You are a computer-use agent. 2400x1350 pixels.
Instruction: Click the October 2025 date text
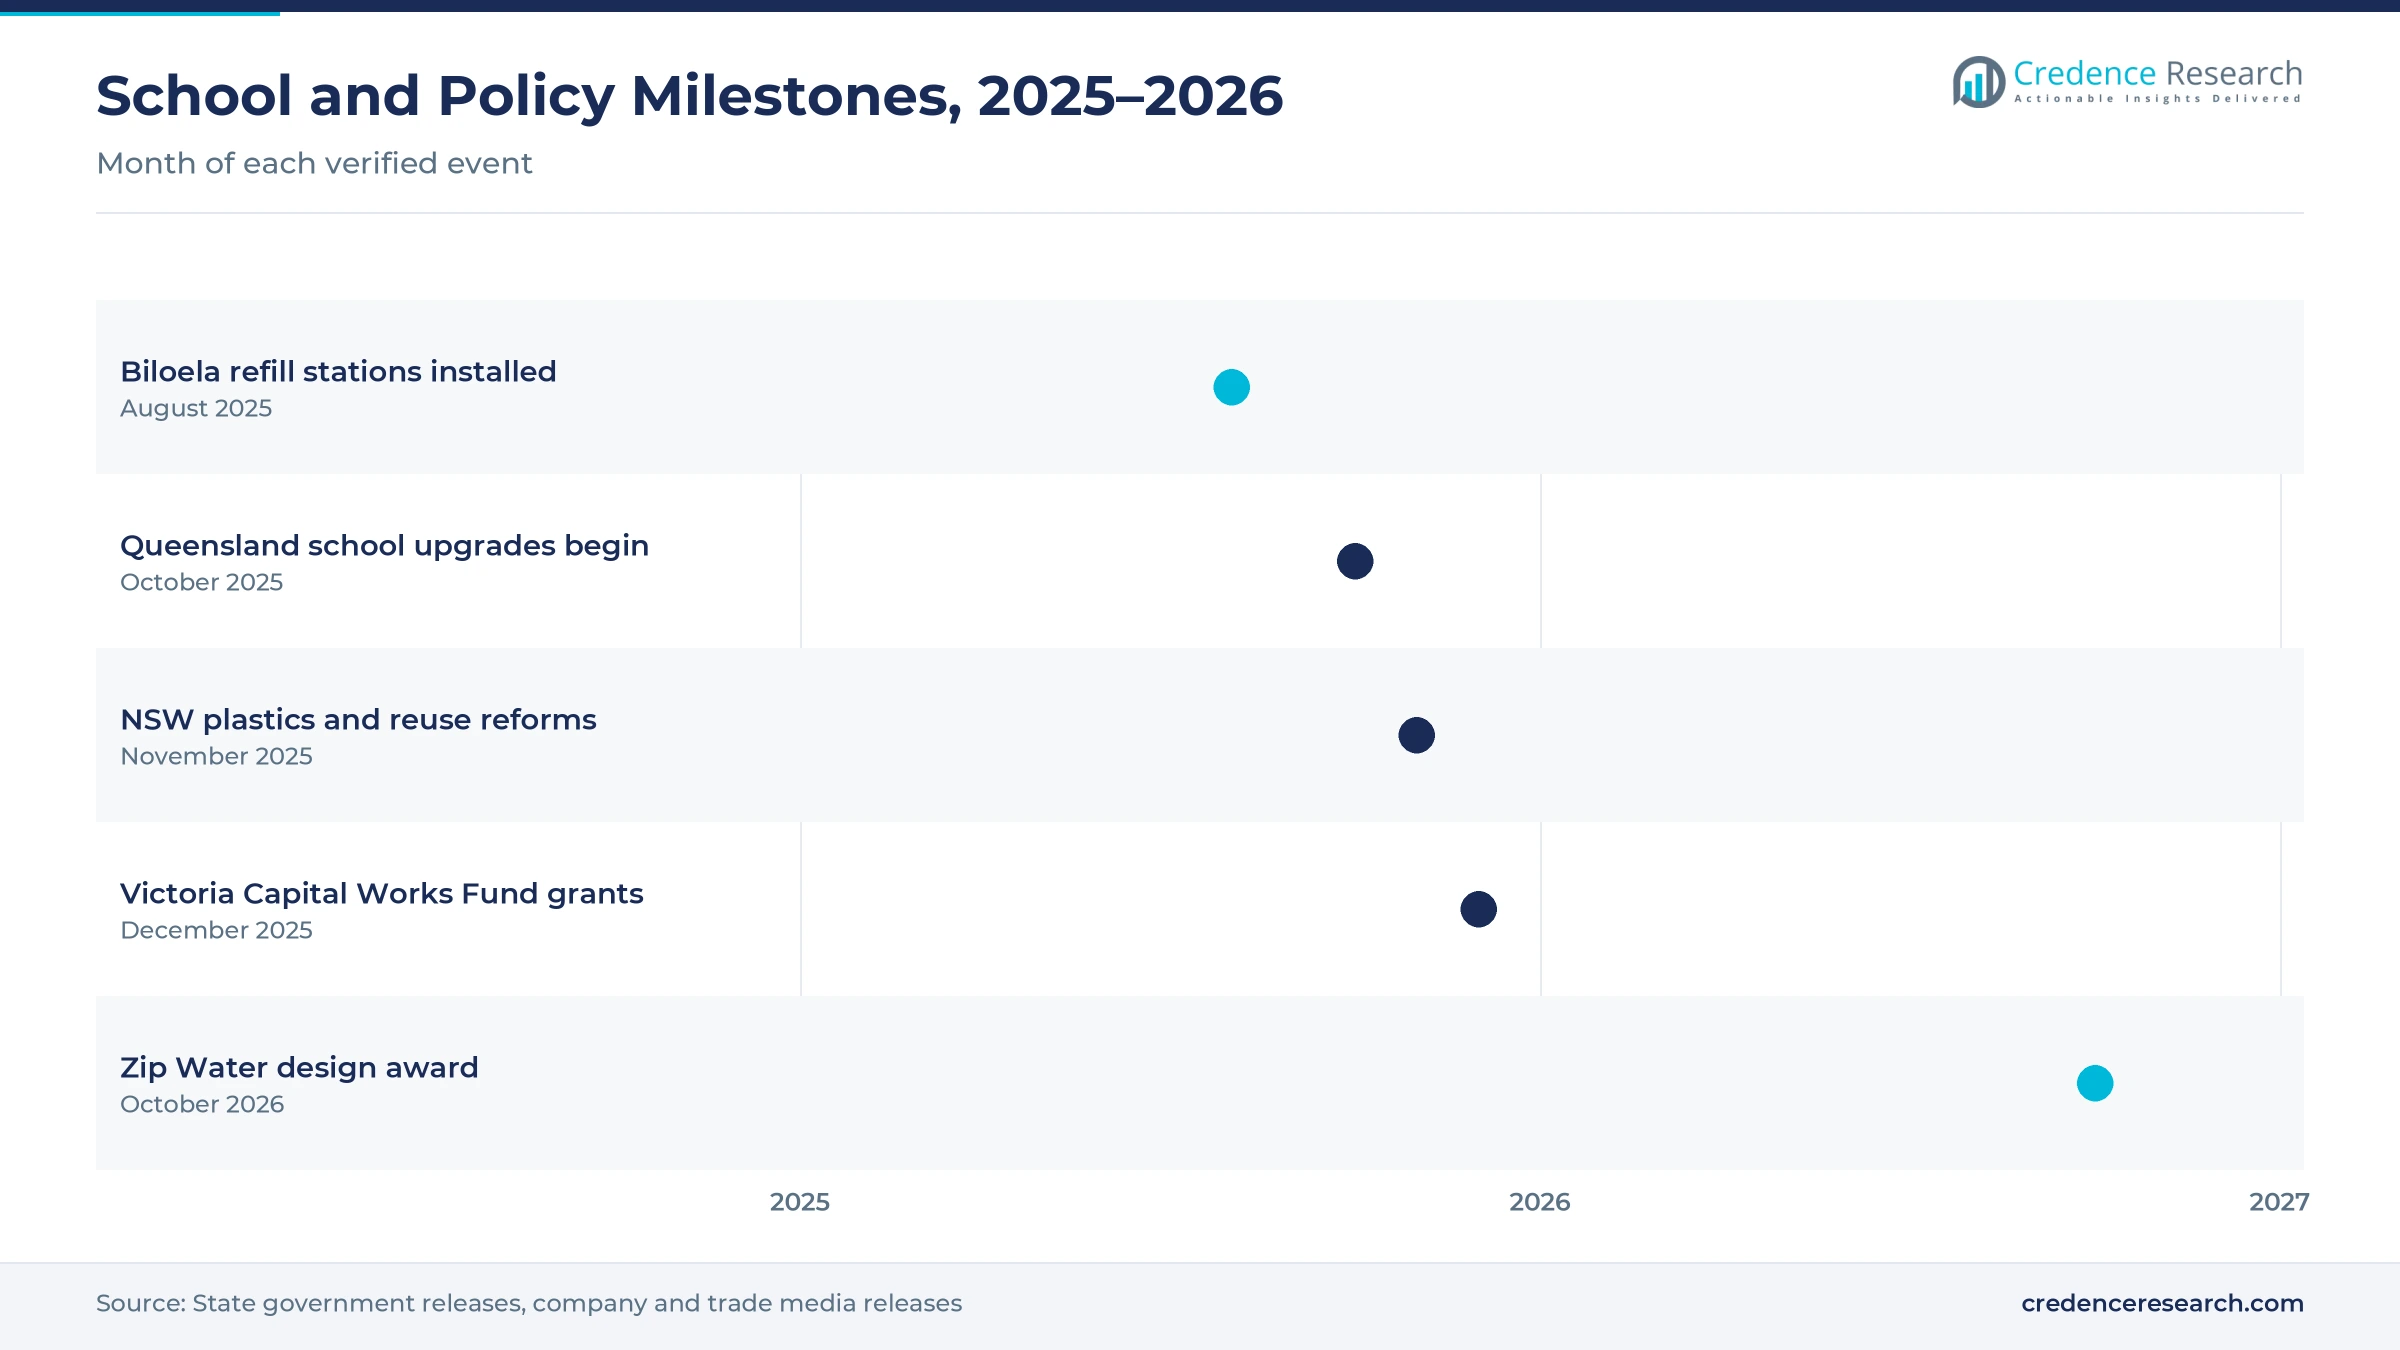click(x=201, y=582)
